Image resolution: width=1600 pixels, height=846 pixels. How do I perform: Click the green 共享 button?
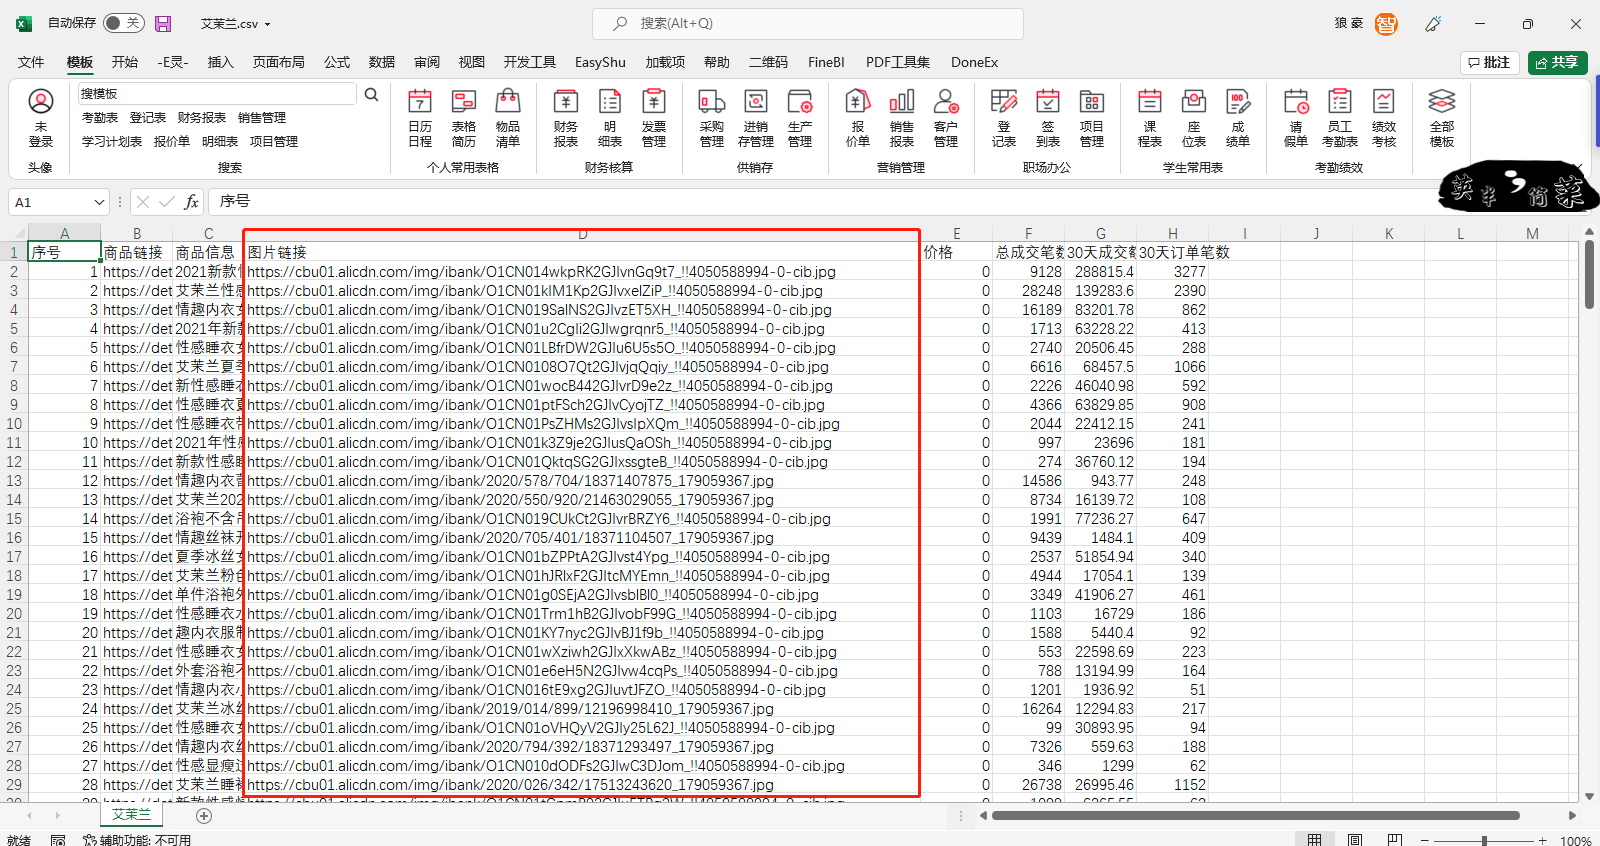pyautogui.click(x=1558, y=62)
